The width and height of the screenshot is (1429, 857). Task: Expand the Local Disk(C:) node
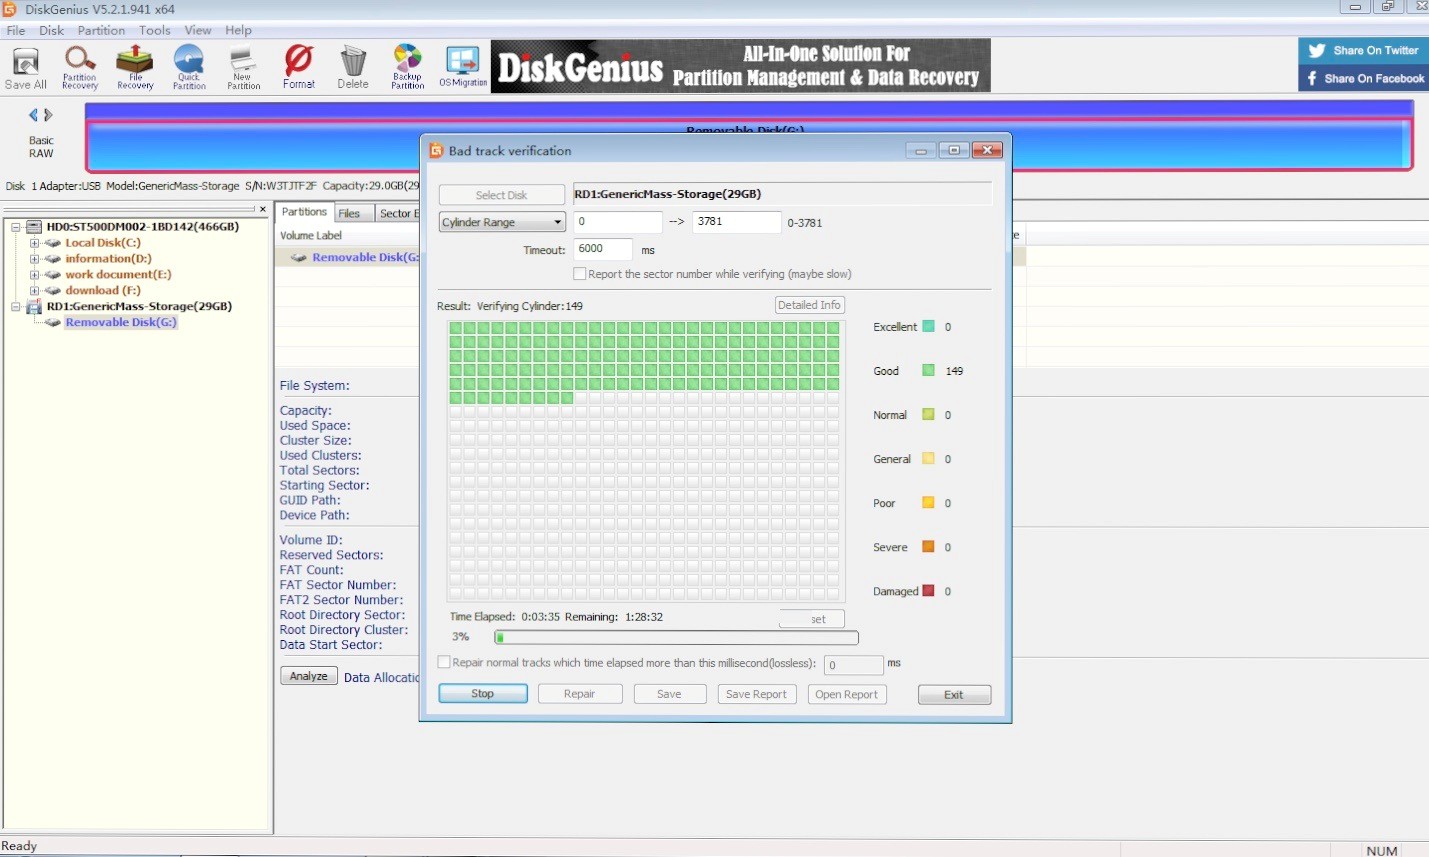pyautogui.click(x=34, y=243)
